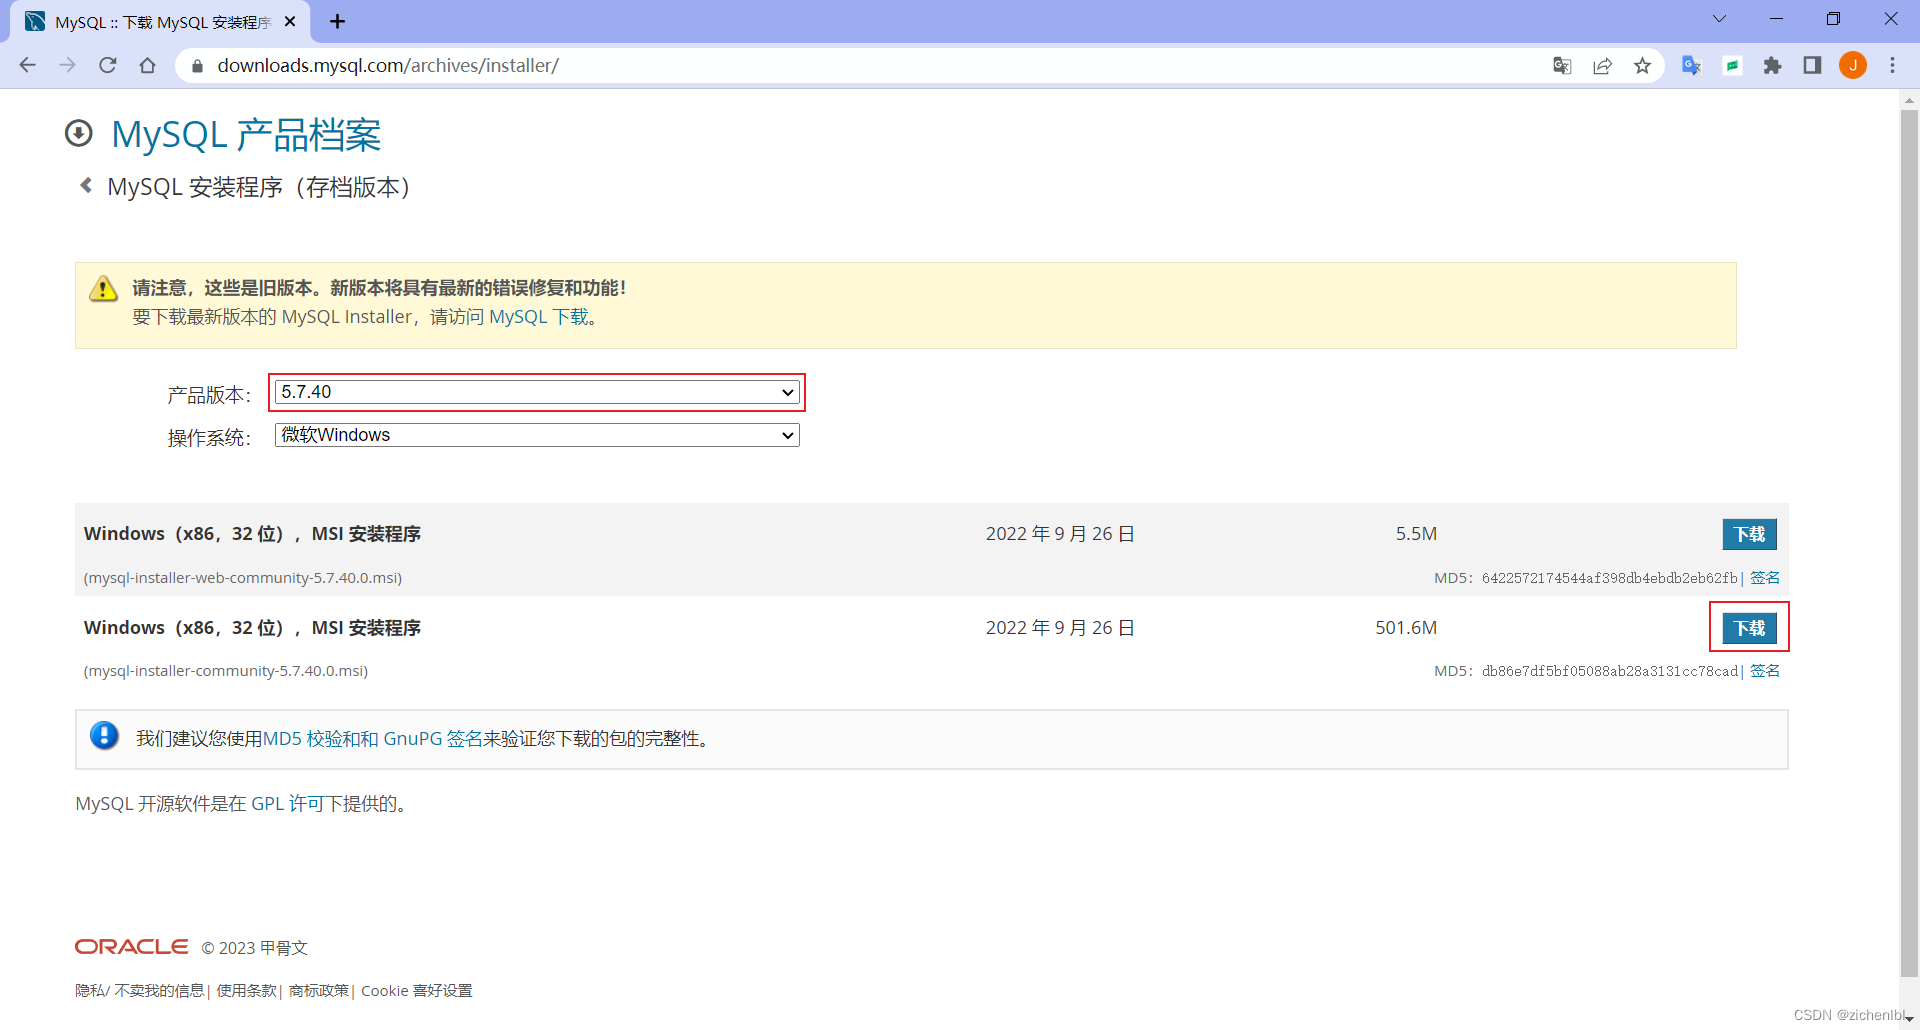This screenshot has height=1030, width=1920.
Task: Expand the 操作系统 微软Windows dropdown
Action: point(537,435)
